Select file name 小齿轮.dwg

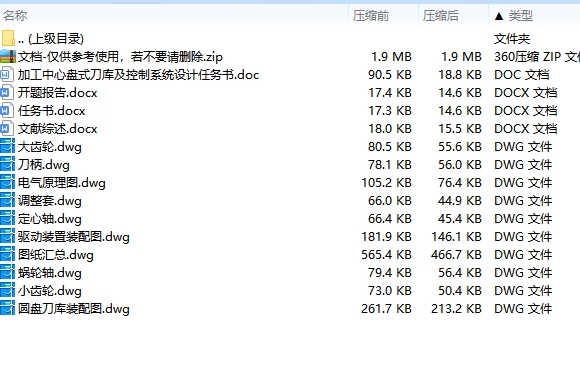tap(50, 291)
